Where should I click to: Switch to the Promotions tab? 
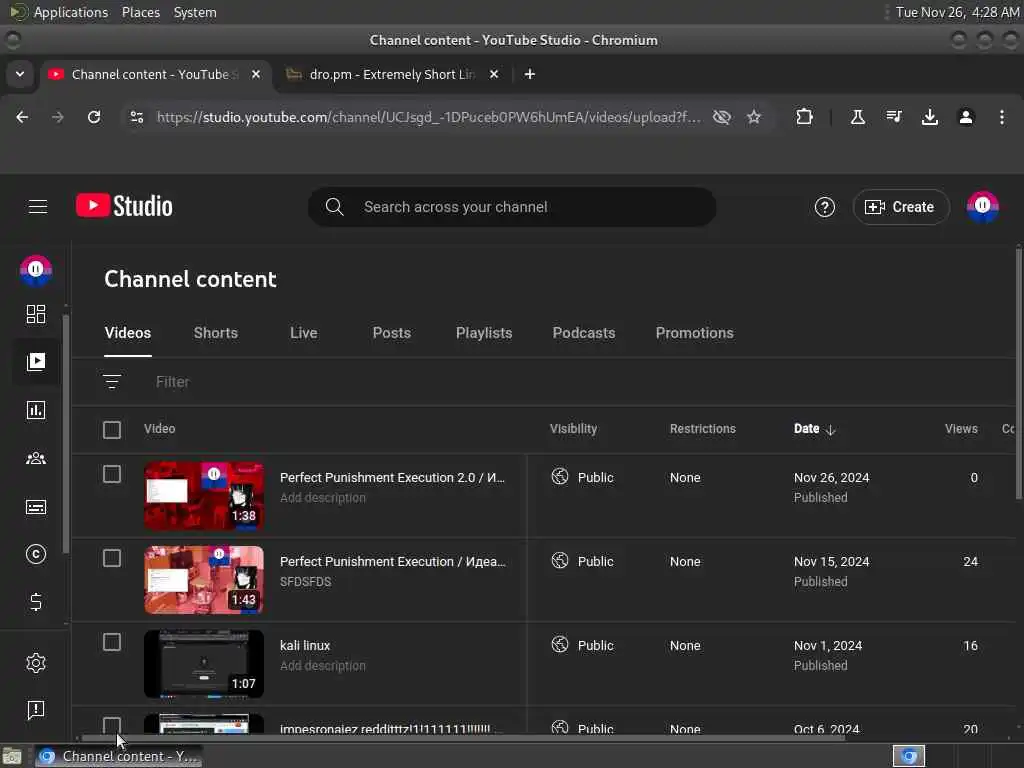(x=695, y=333)
